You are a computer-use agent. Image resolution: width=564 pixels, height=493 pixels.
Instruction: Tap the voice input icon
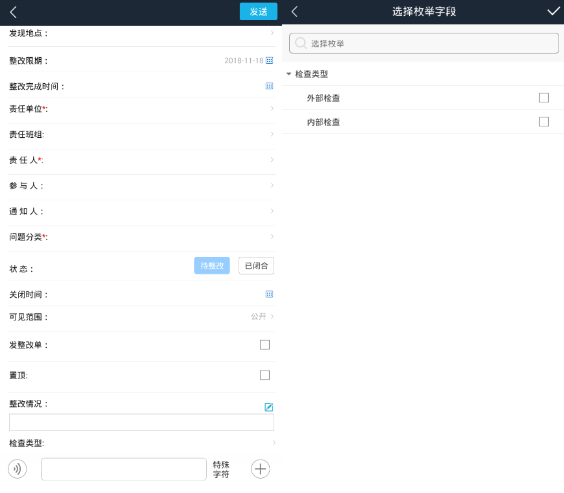(17, 469)
